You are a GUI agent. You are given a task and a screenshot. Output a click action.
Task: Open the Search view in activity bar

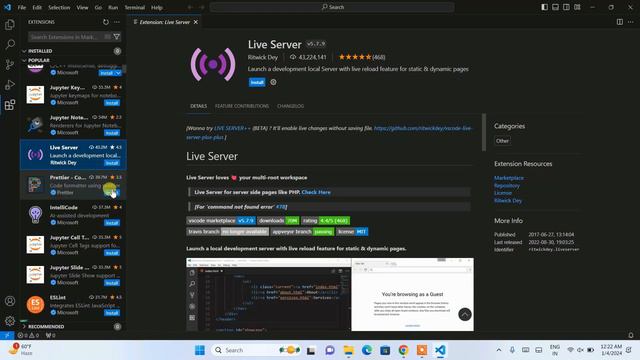(10, 44)
